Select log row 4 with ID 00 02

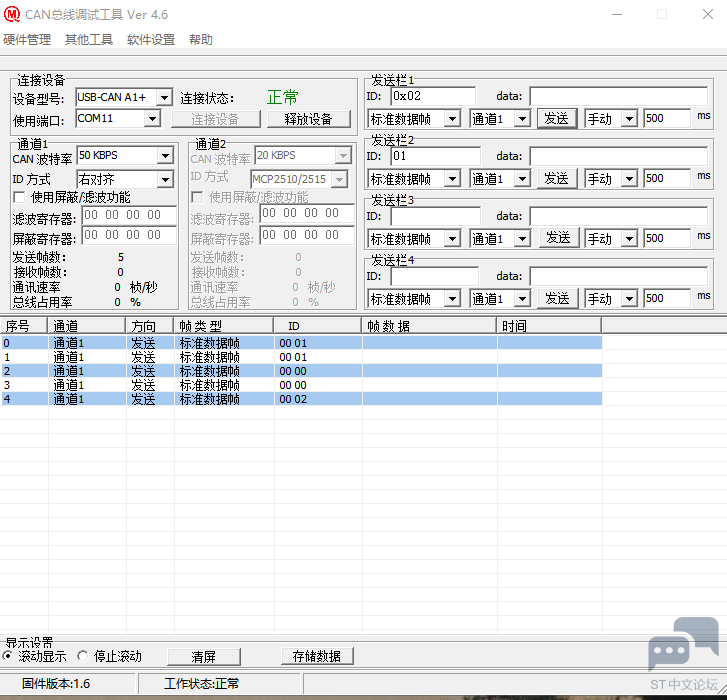point(301,399)
